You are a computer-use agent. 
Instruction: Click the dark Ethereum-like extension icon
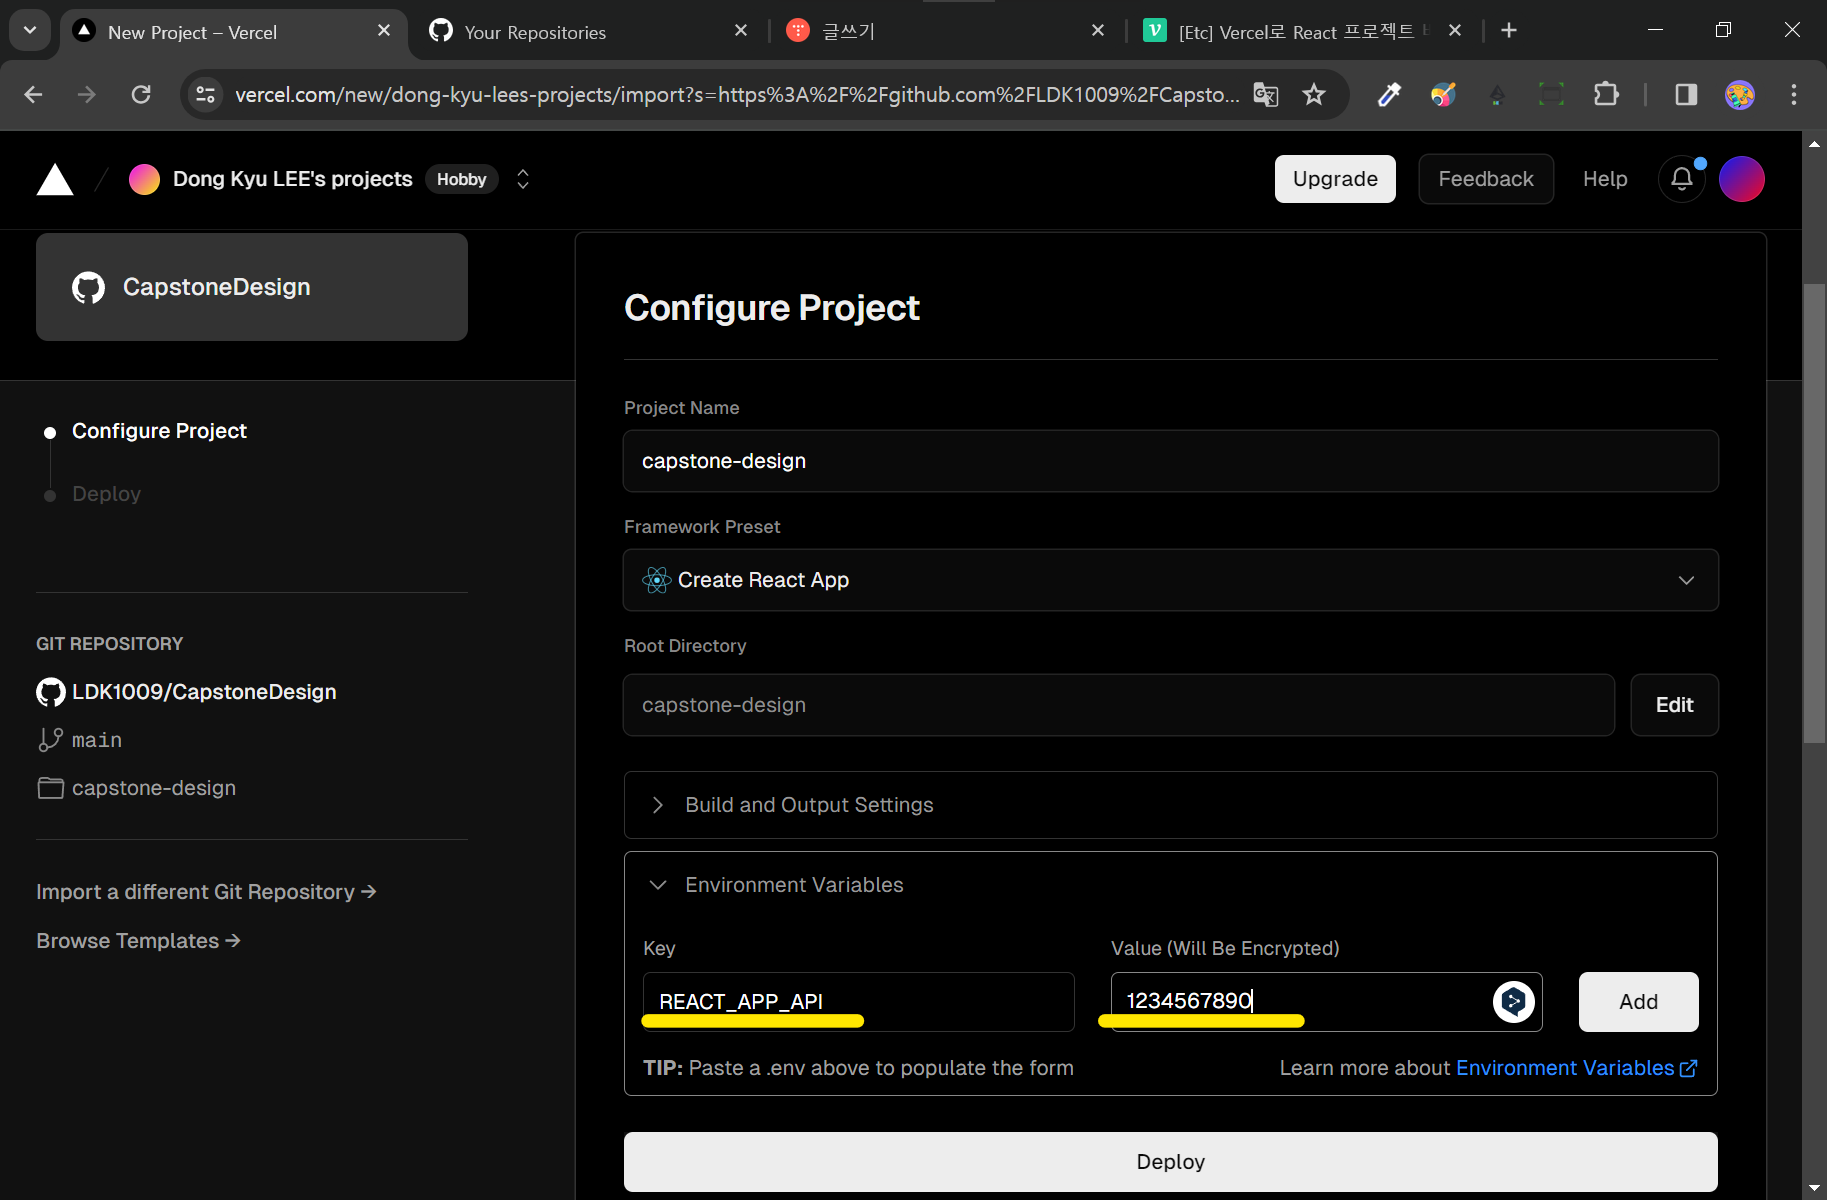1497,95
